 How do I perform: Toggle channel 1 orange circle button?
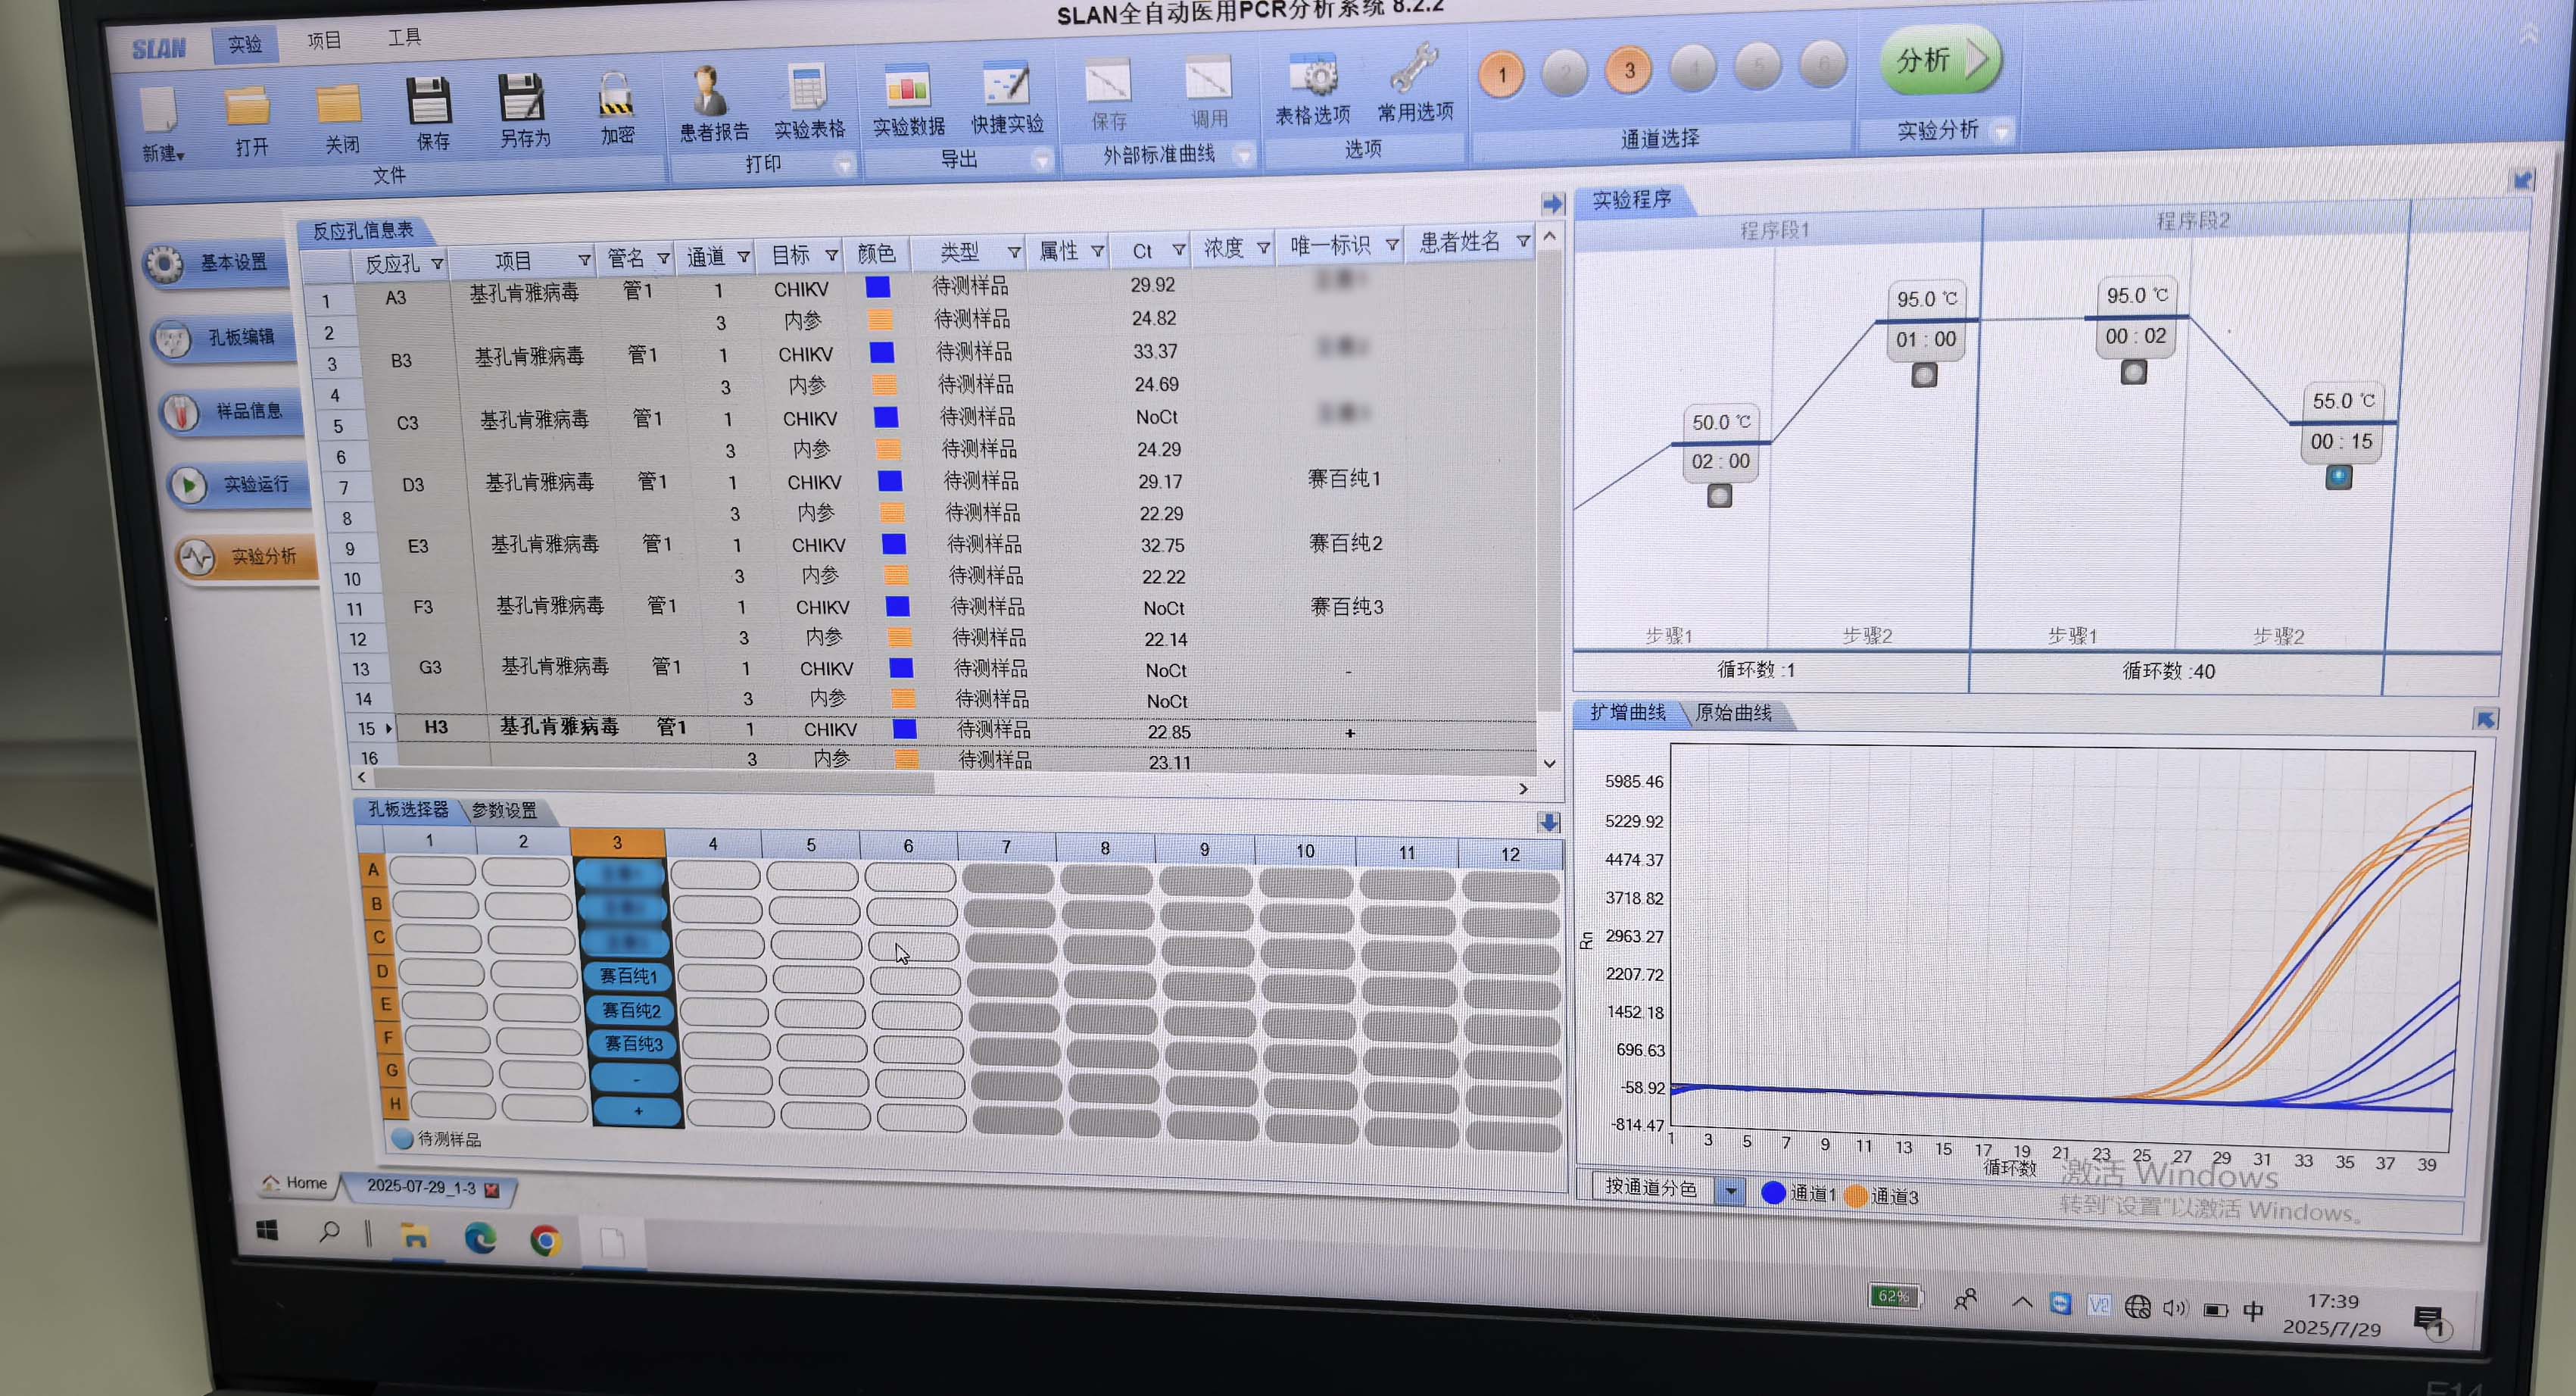pyautogui.click(x=1501, y=74)
